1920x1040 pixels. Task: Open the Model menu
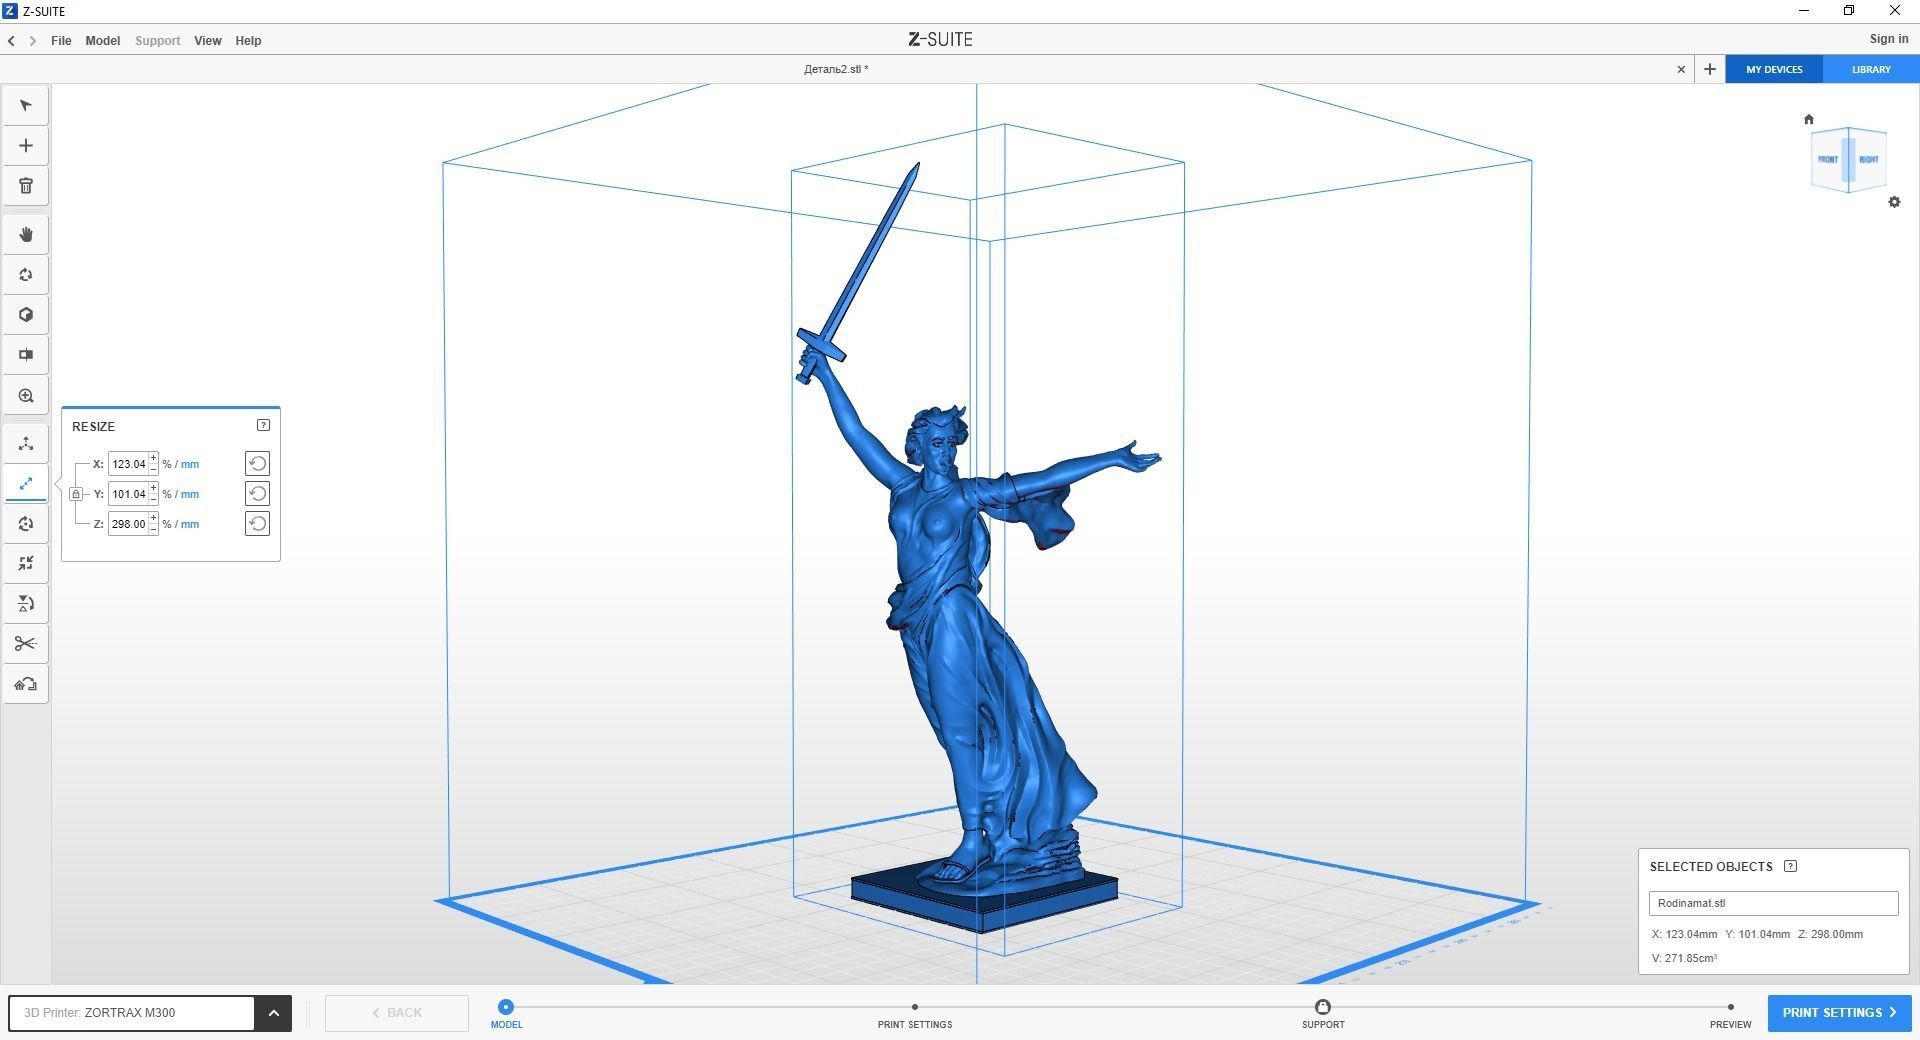point(102,41)
